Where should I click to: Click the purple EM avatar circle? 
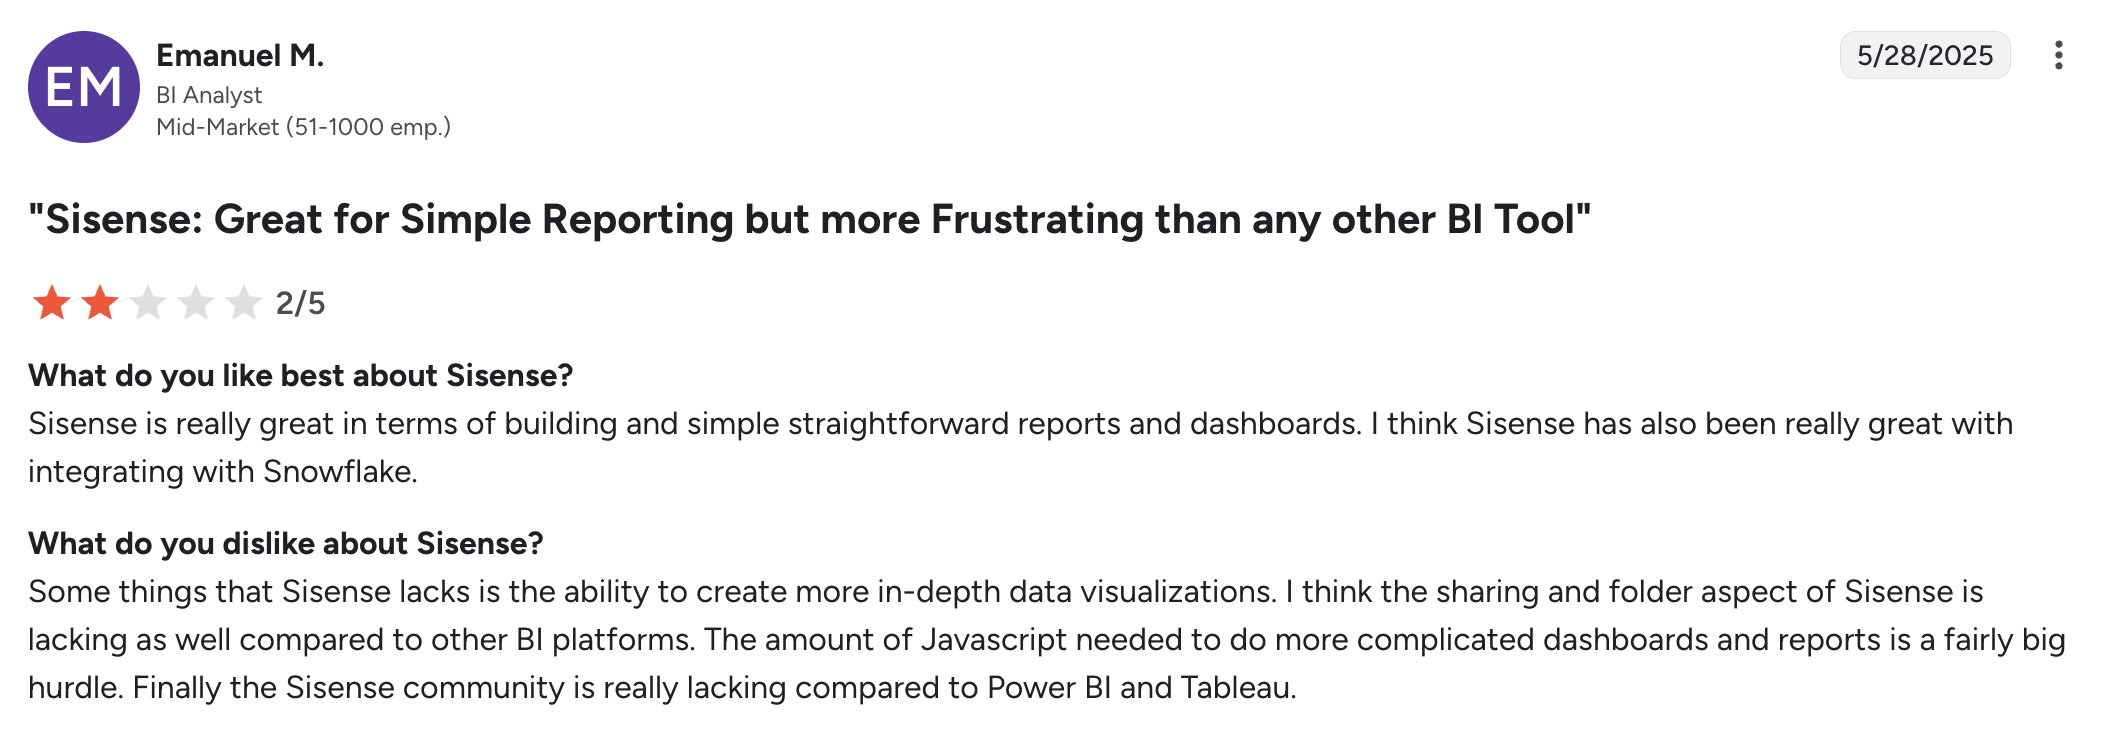pyautogui.click(x=84, y=87)
